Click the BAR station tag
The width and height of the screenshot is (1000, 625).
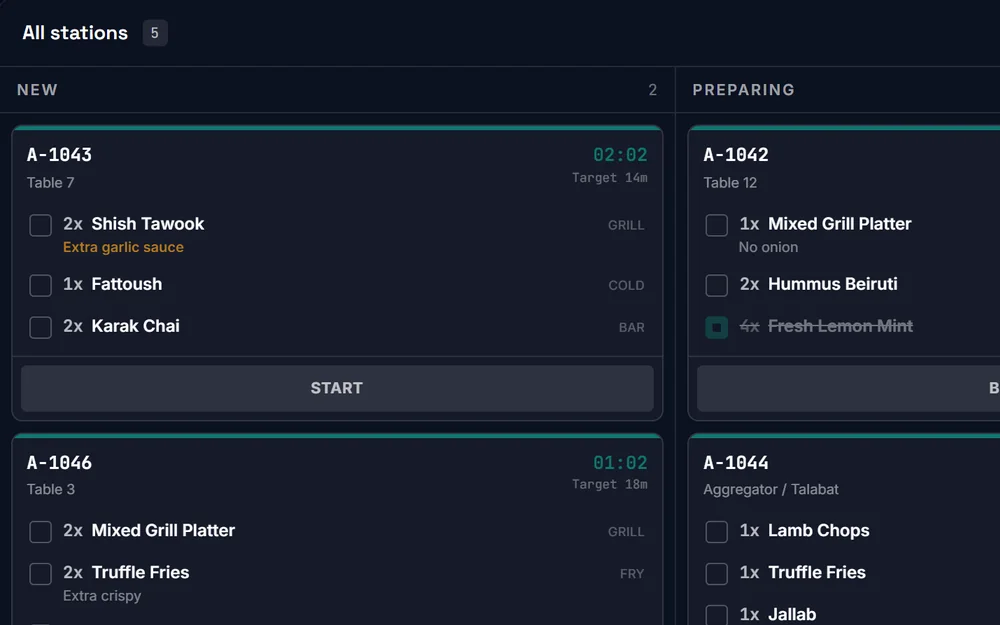point(631,327)
